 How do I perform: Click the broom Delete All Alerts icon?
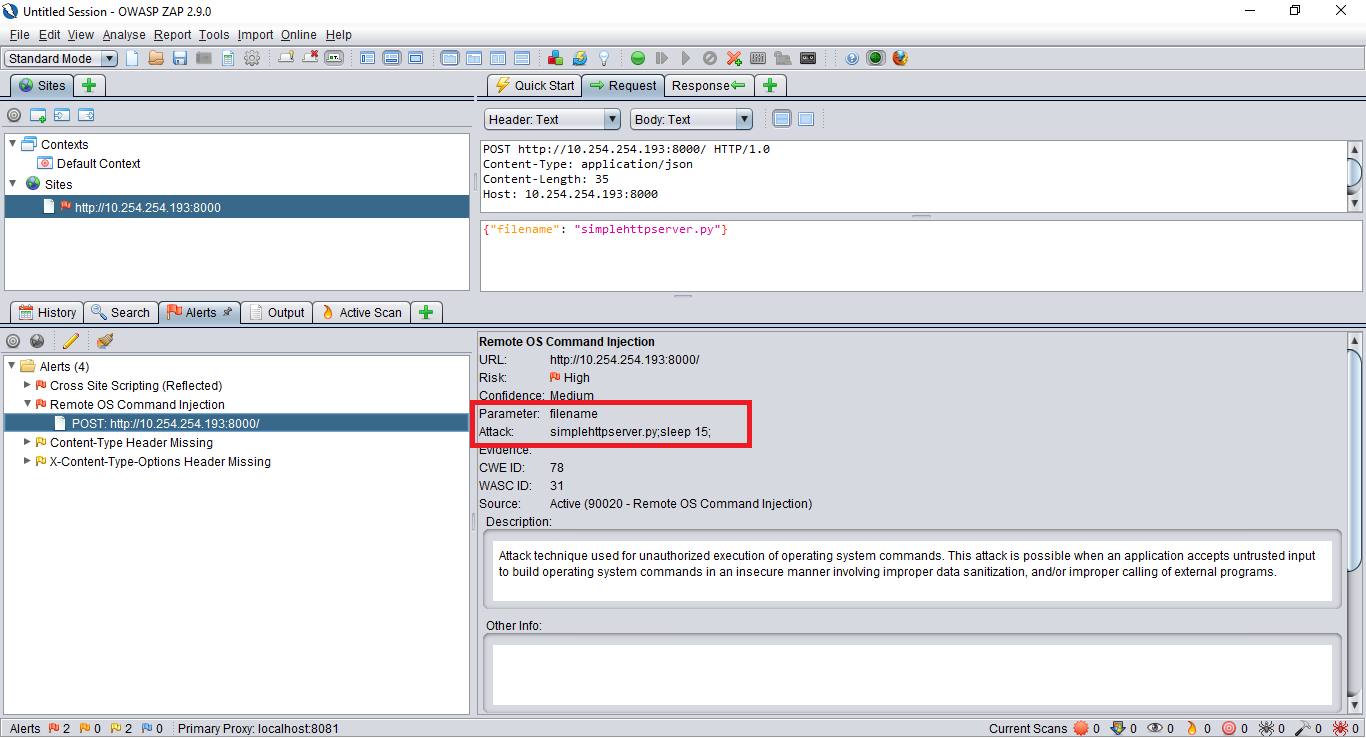(x=105, y=341)
